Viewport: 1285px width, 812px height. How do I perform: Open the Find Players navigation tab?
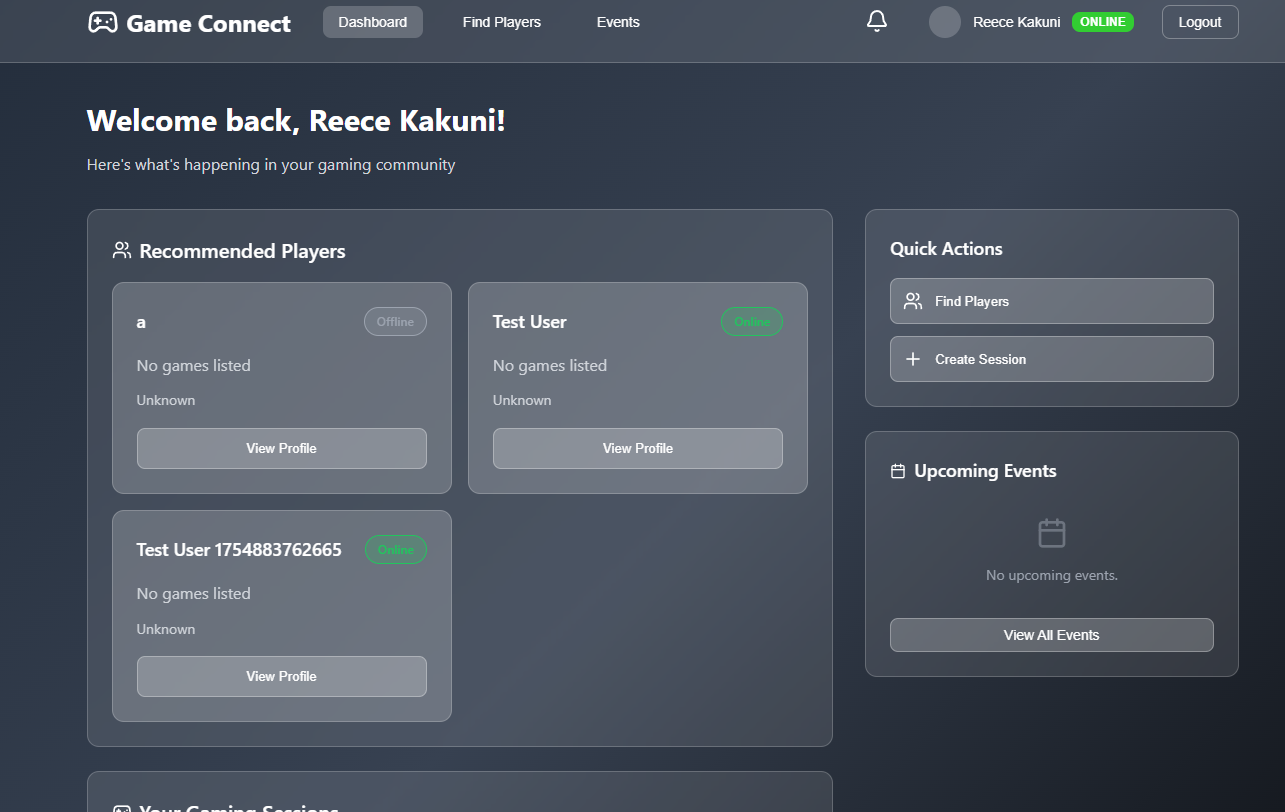point(501,22)
